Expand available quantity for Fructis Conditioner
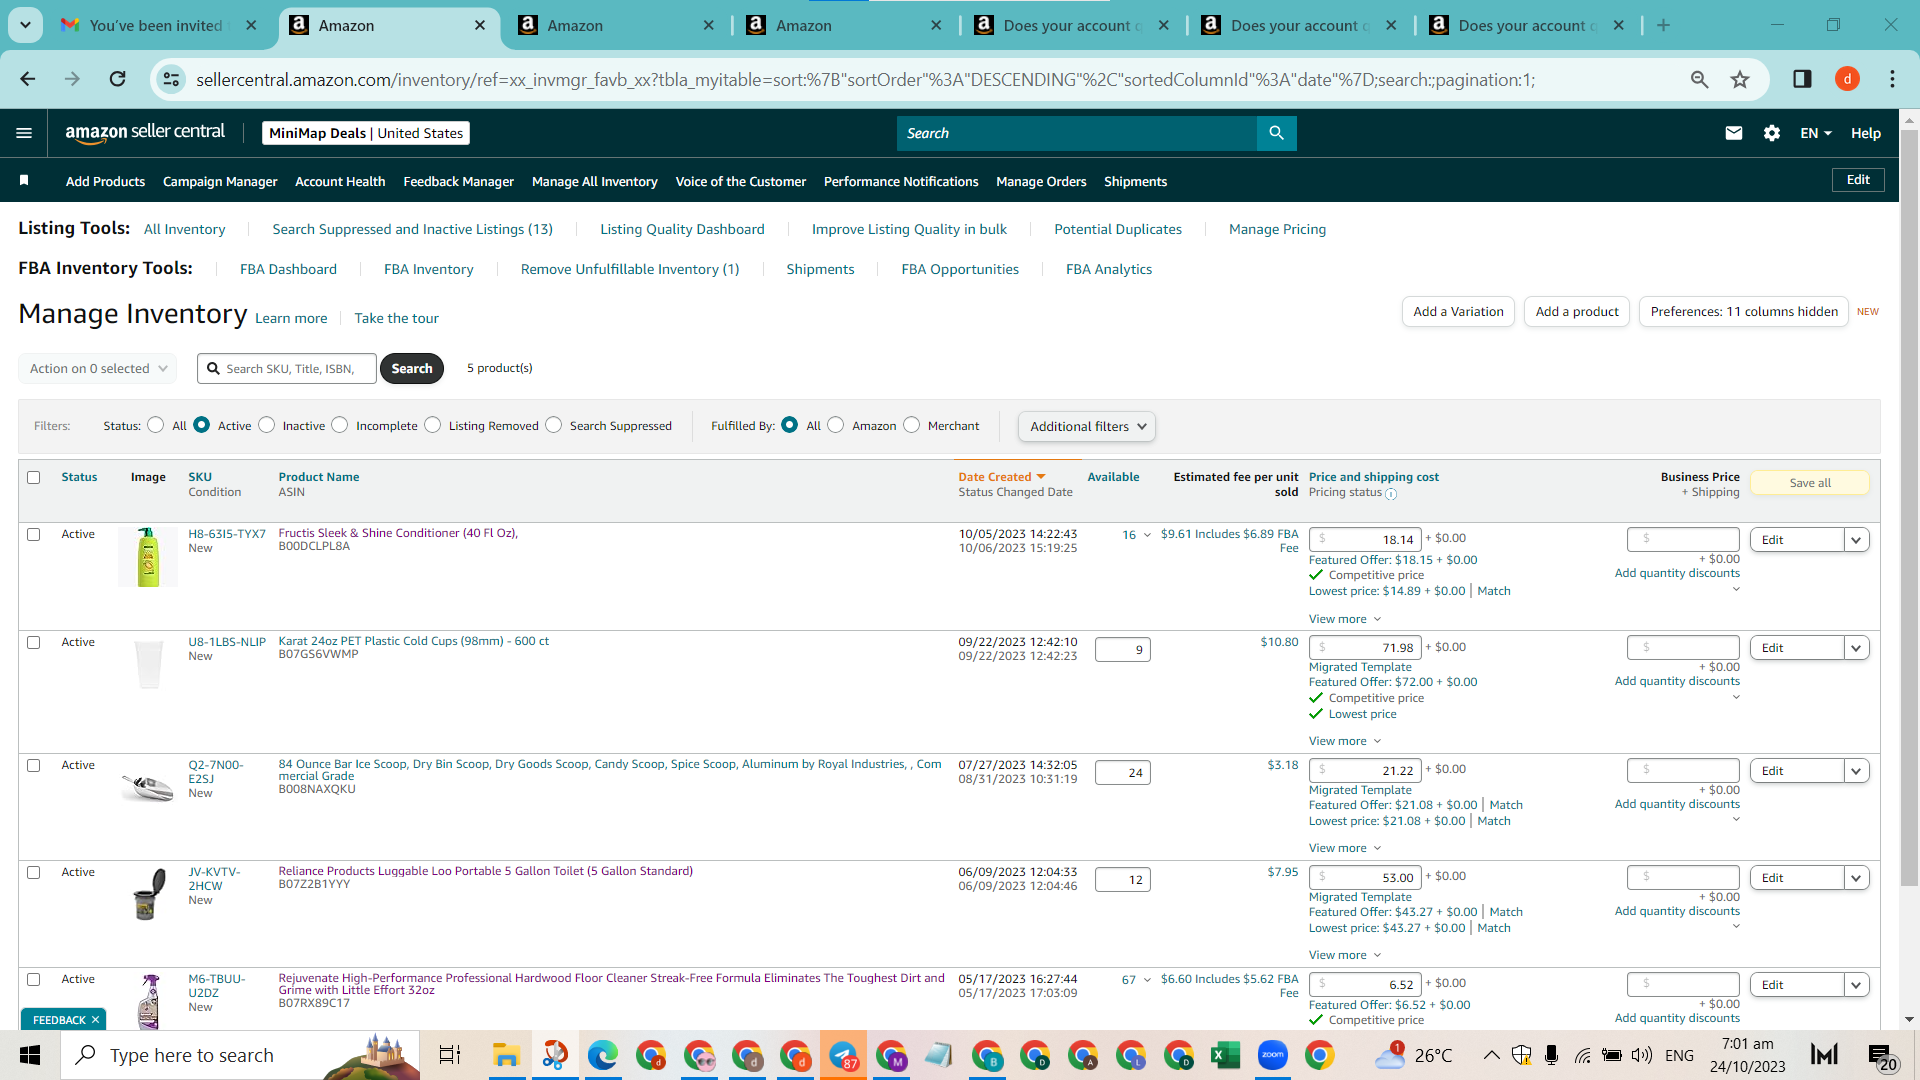Viewport: 1920px width, 1080px height. pos(1147,535)
